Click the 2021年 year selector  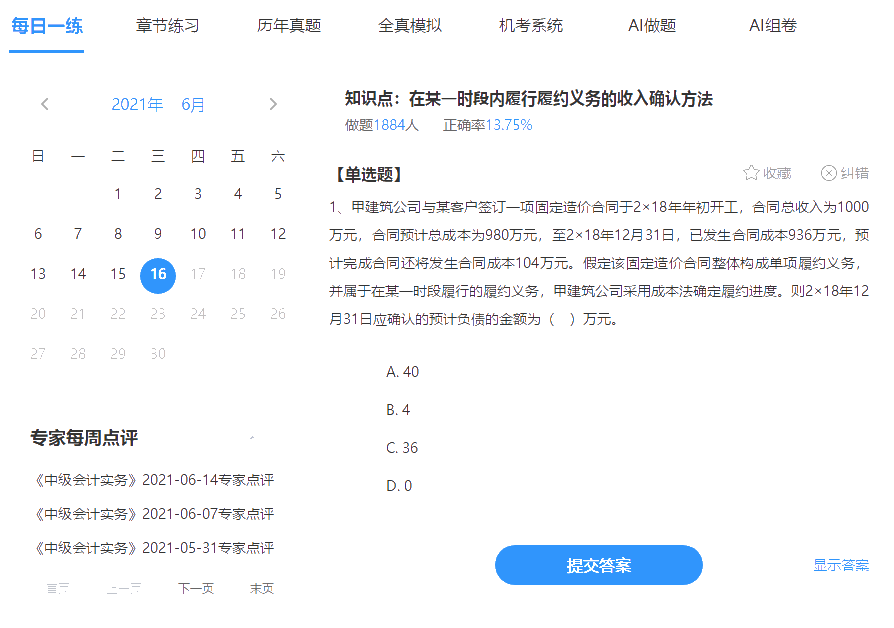click(137, 104)
